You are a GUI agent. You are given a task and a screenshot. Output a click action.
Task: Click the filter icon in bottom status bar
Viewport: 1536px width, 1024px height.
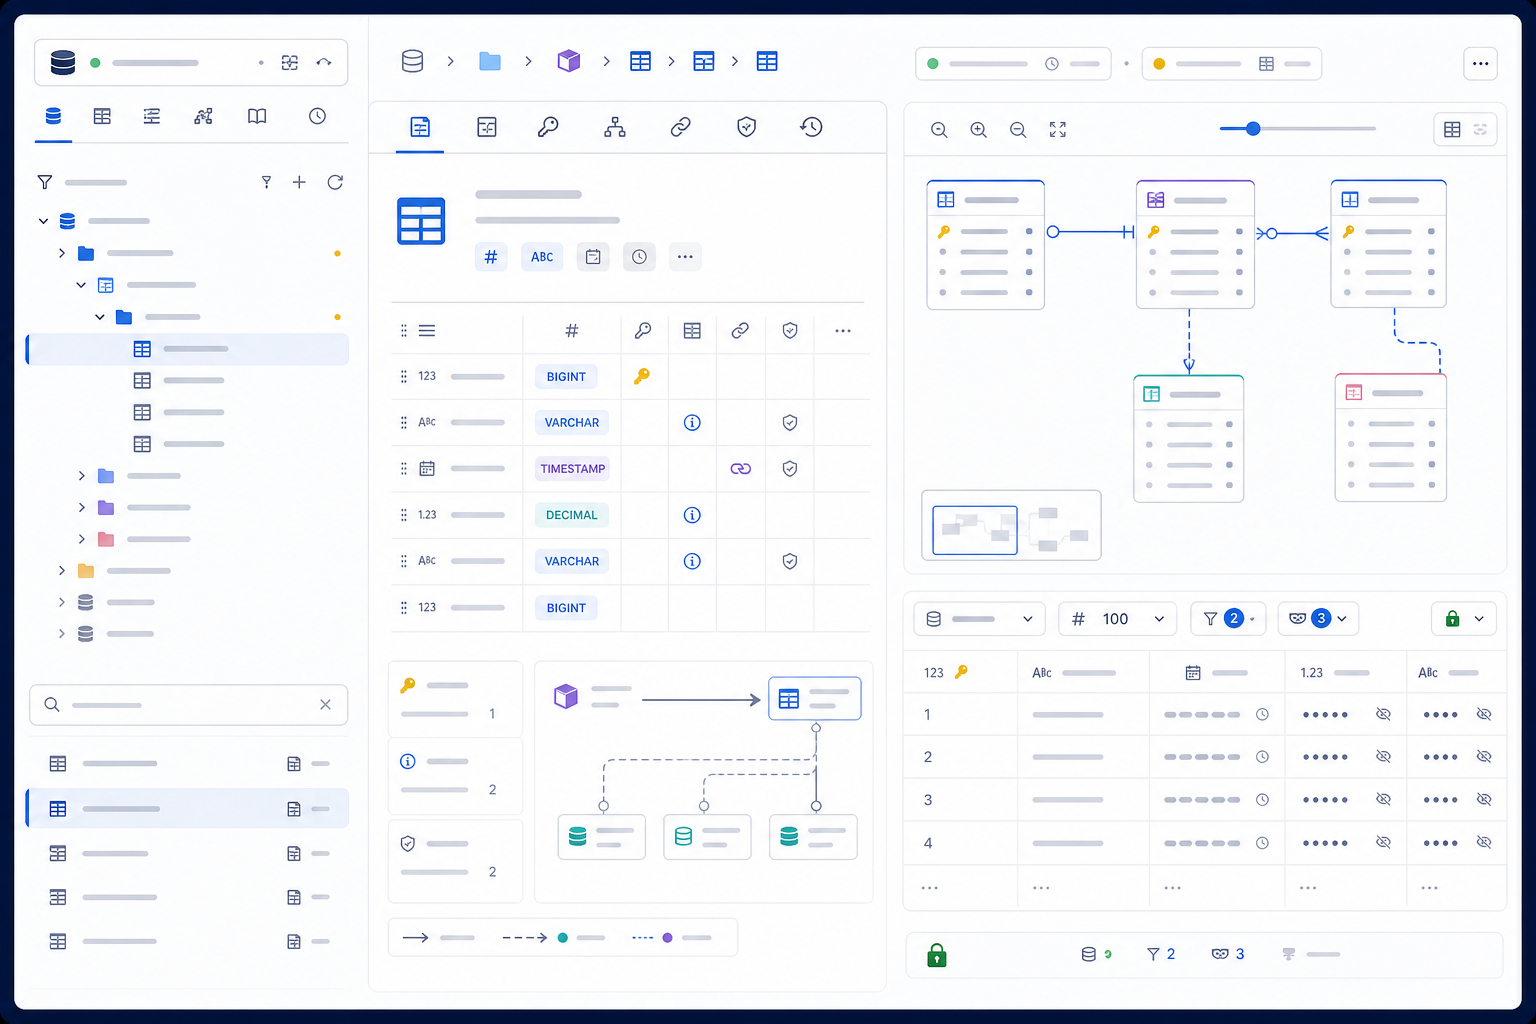[x=1153, y=954]
